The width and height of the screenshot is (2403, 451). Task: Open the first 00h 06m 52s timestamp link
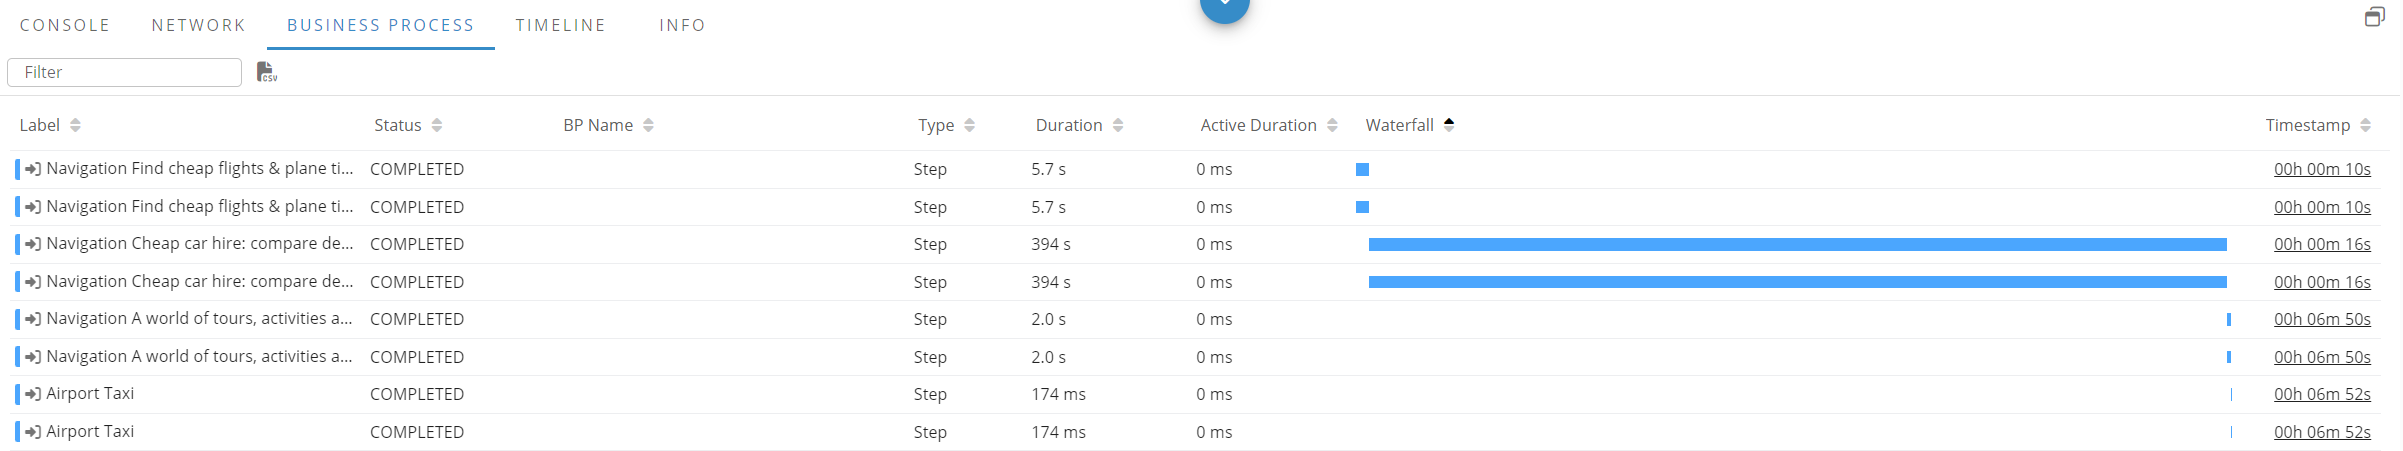tap(2322, 394)
